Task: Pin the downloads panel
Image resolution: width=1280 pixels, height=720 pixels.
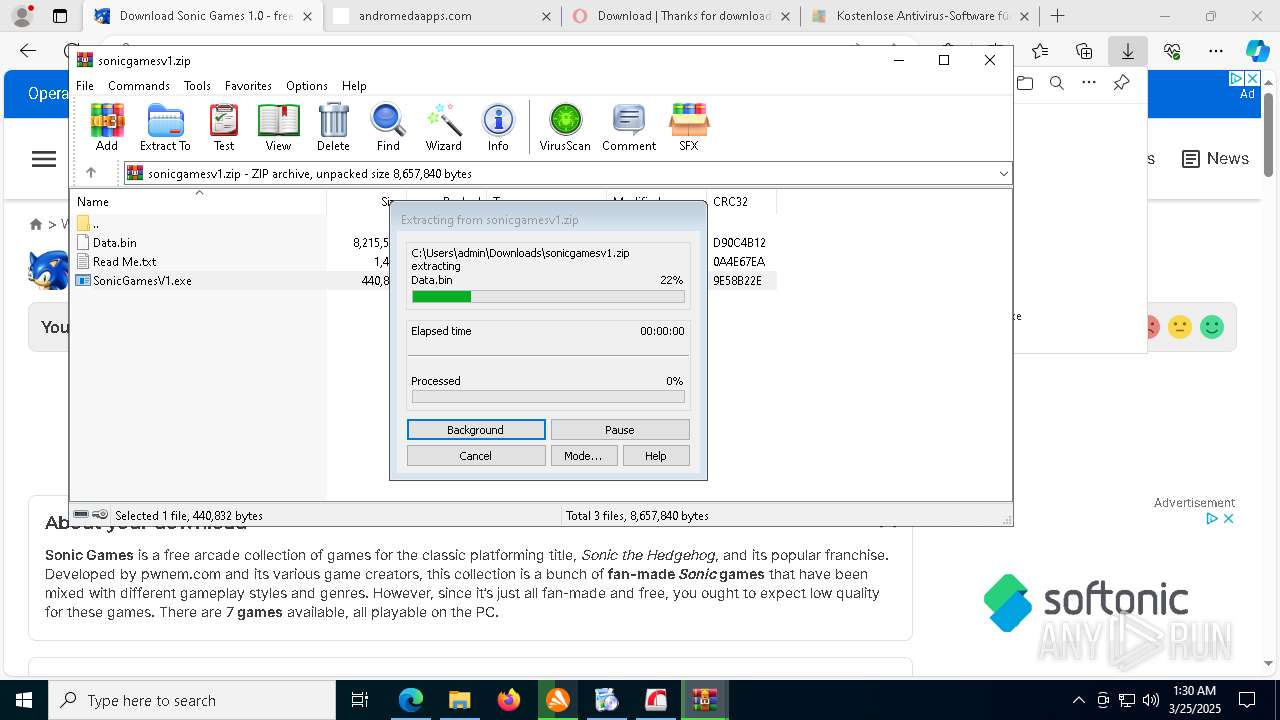Action: tap(1121, 83)
